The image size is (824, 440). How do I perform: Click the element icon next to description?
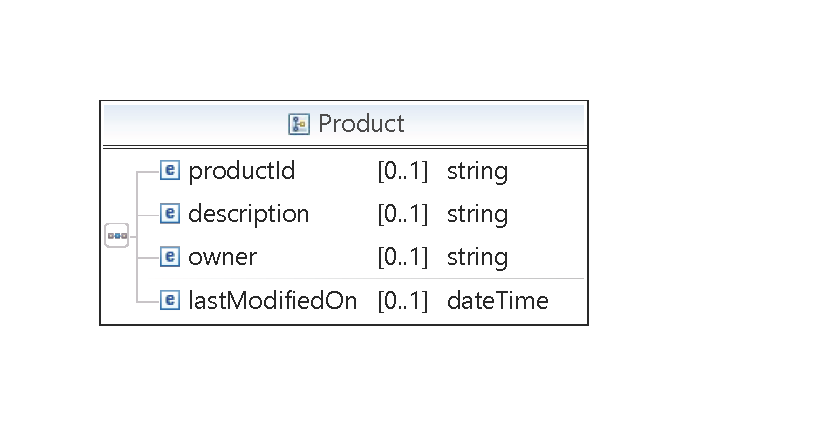click(170, 213)
